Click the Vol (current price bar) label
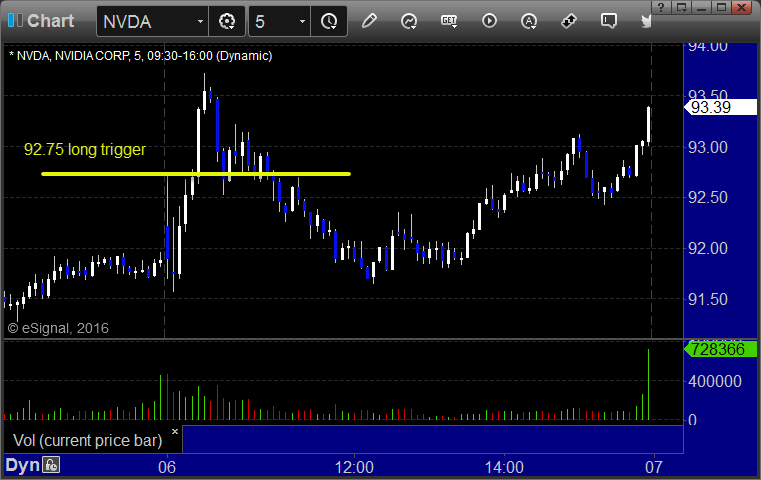 tap(88, 441)
